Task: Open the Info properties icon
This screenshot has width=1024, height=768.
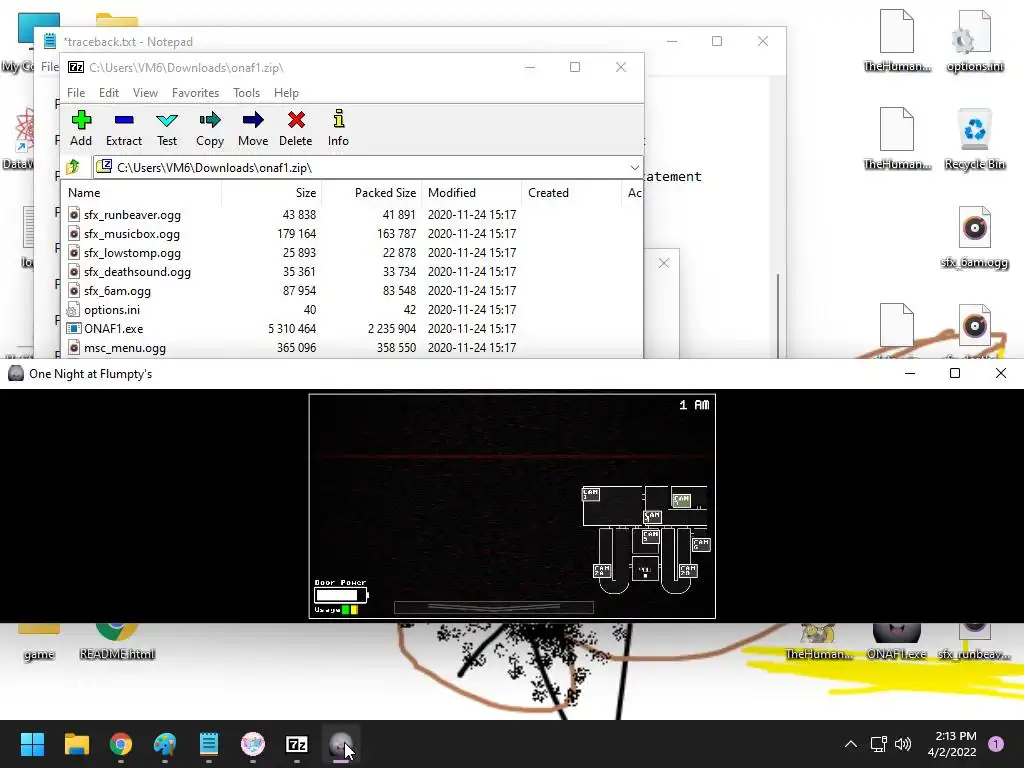Action: tap(338, 128)
